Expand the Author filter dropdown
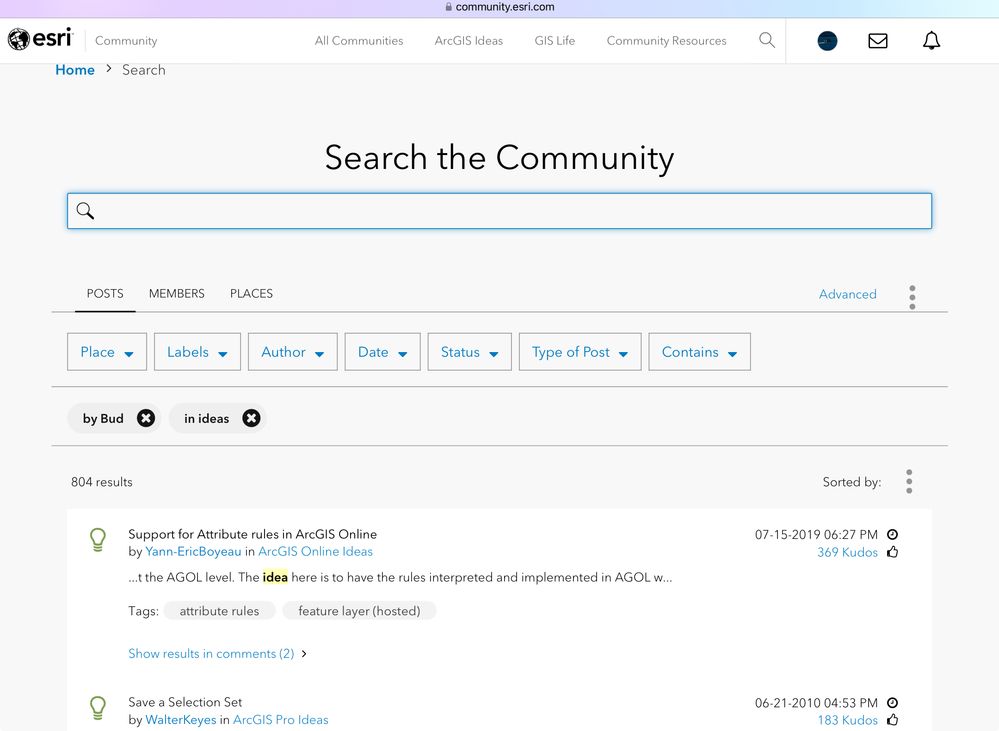 click(292, 352)
